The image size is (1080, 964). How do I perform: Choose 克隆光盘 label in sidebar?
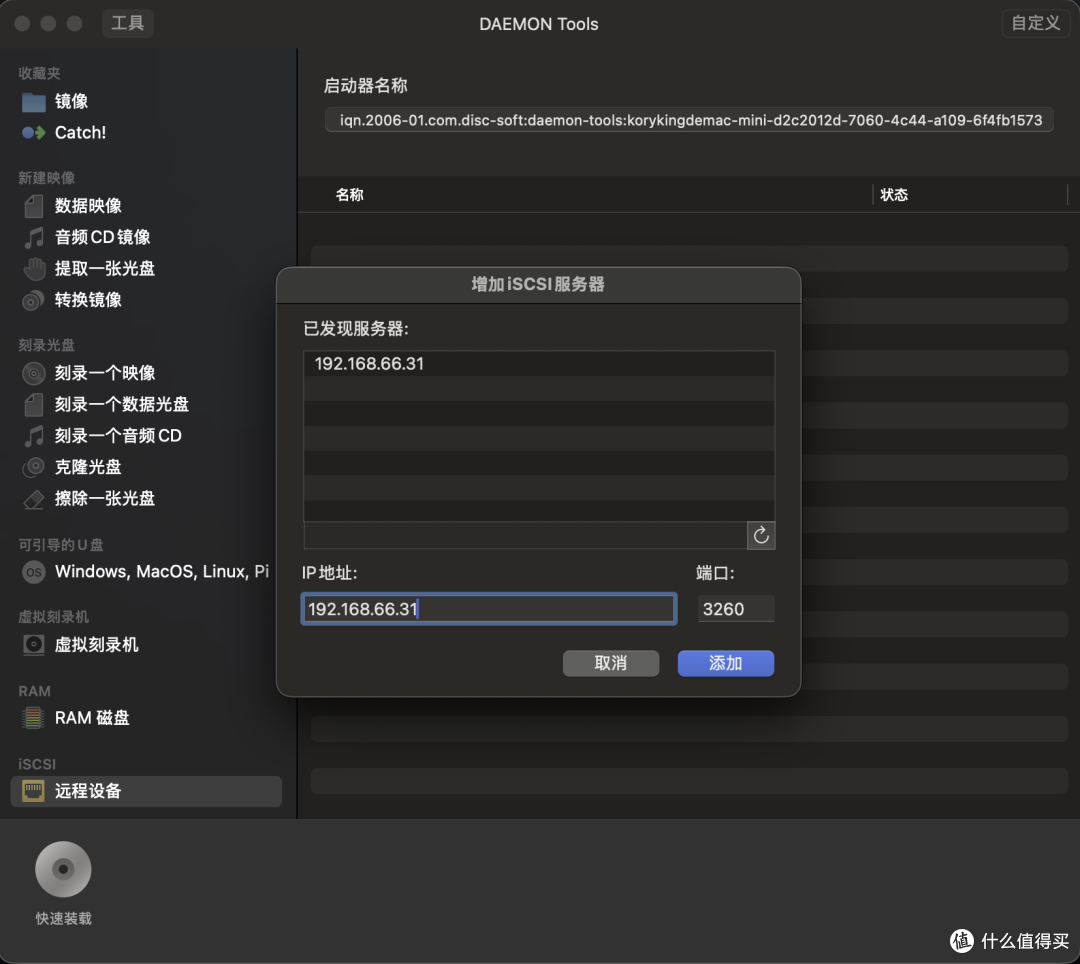click(x=88, y=468)
